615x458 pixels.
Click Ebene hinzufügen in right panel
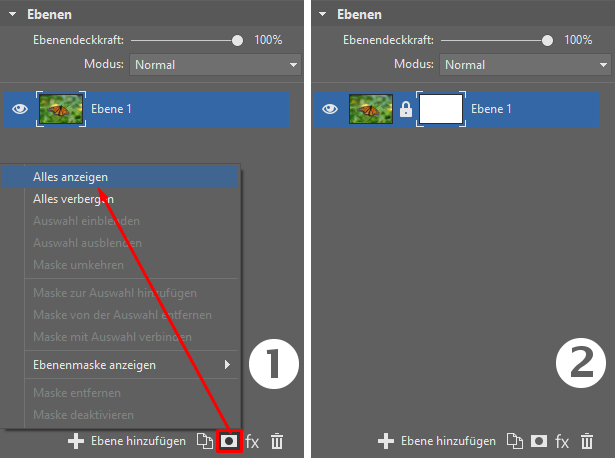click(448, 441)
